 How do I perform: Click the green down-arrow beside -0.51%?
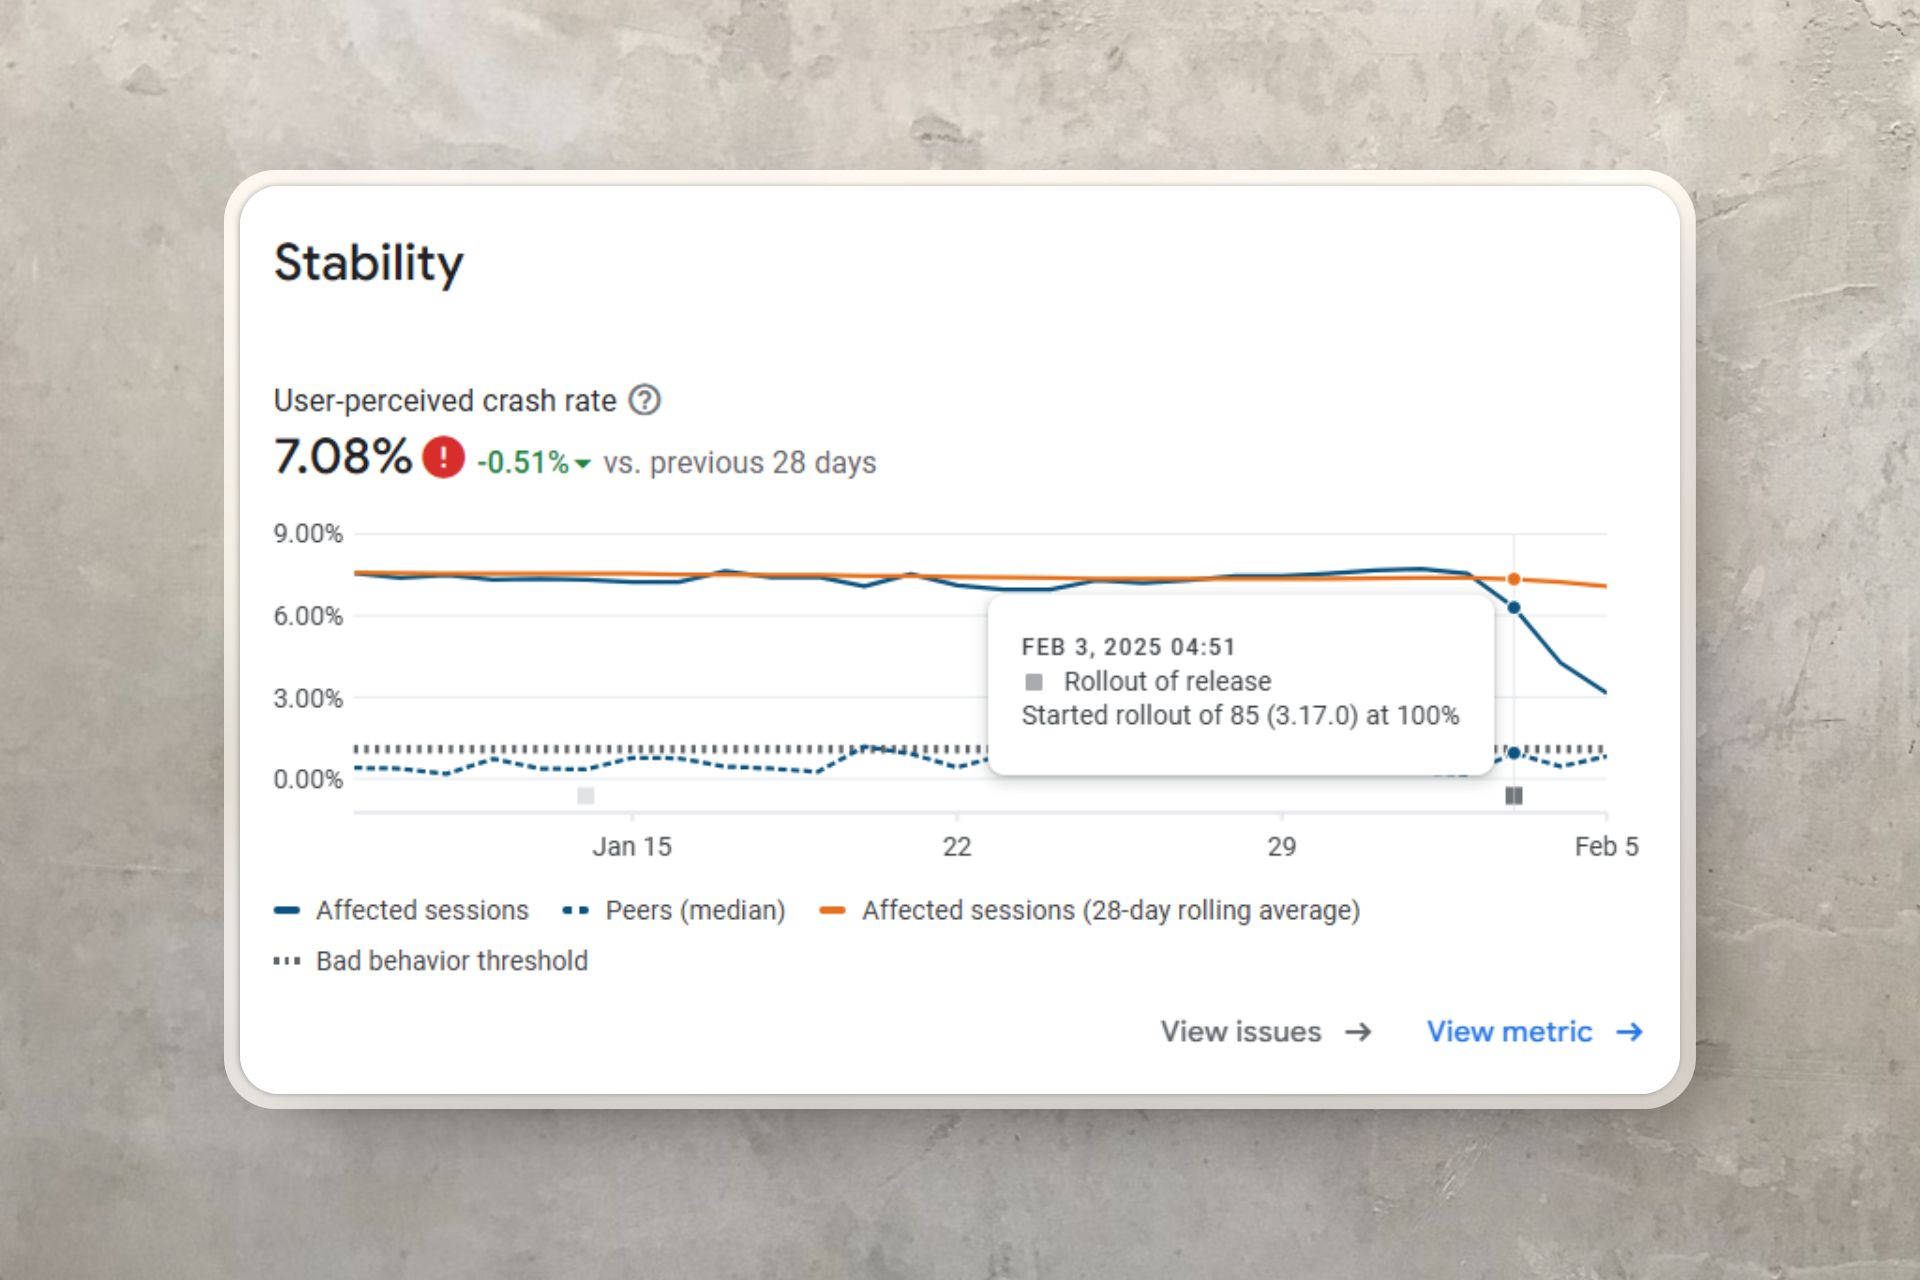[x=583, y=463]
